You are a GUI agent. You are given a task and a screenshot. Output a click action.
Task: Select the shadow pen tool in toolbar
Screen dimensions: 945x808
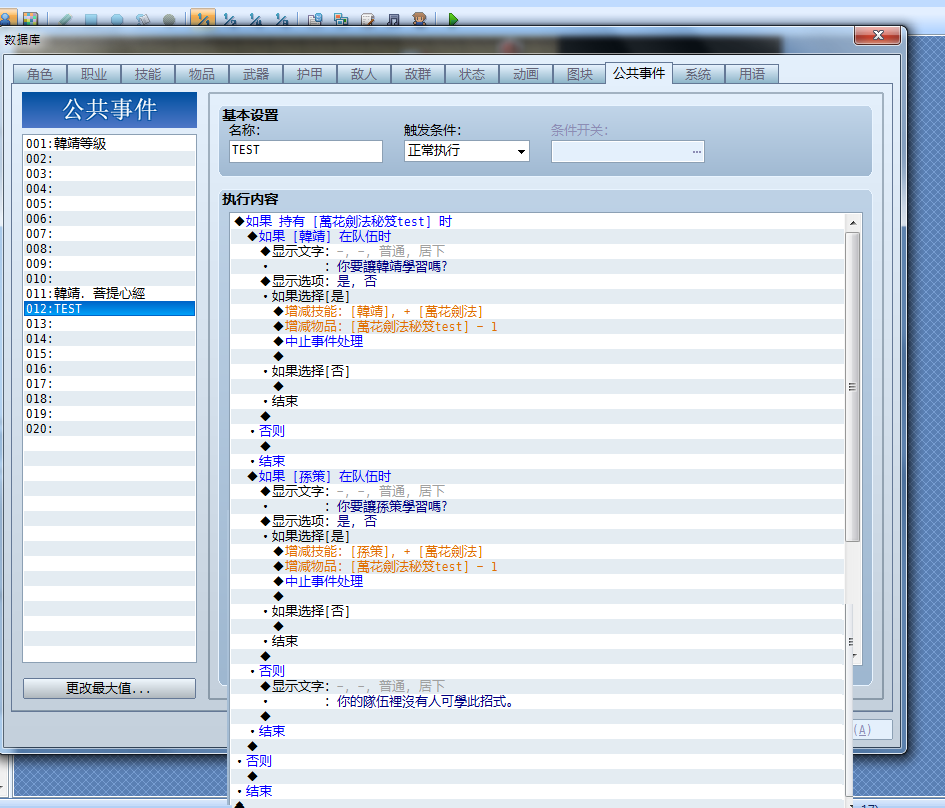point(169,19)
